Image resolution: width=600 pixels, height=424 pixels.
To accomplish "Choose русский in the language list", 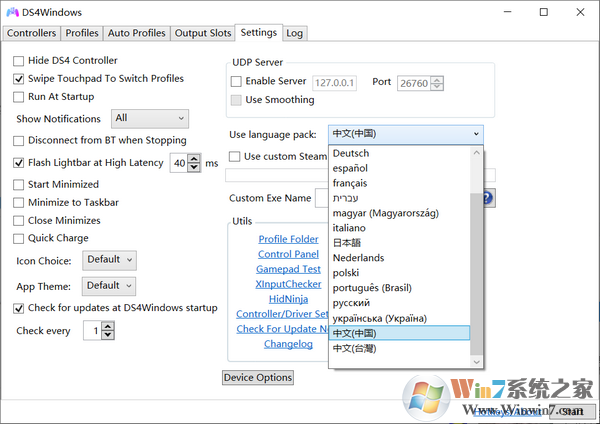I will click(x=352, y=303).
